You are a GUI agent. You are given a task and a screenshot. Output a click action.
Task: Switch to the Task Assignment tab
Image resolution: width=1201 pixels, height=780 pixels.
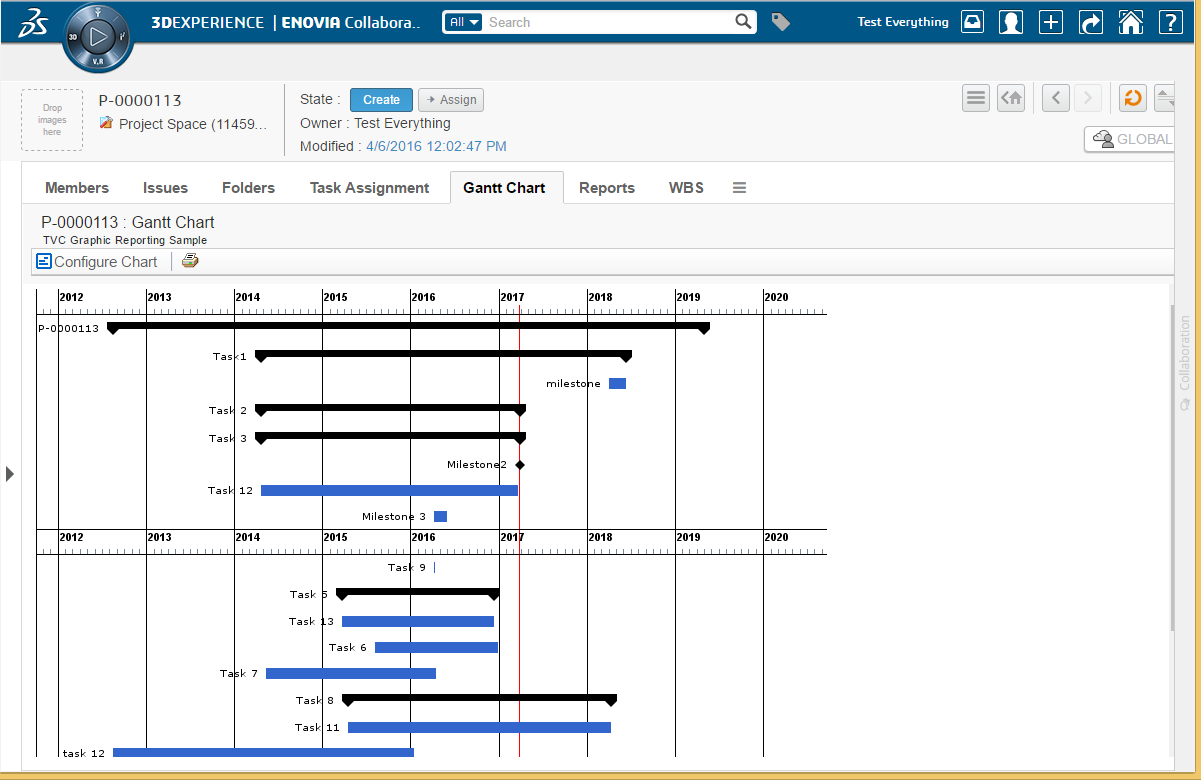coord(369,188)
